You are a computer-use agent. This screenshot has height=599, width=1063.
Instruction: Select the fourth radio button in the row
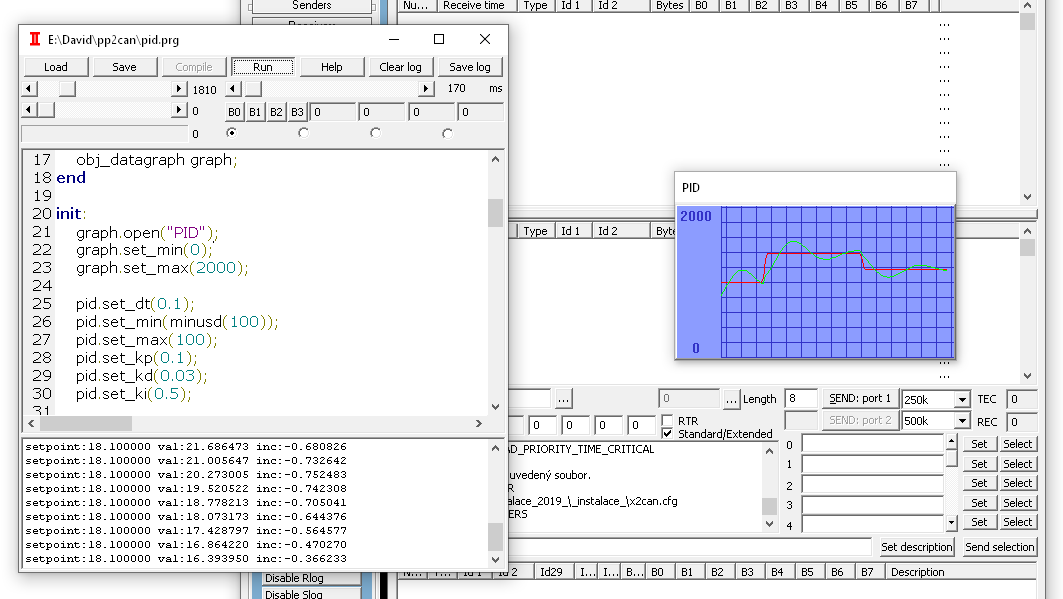click(x=447, y=133)
